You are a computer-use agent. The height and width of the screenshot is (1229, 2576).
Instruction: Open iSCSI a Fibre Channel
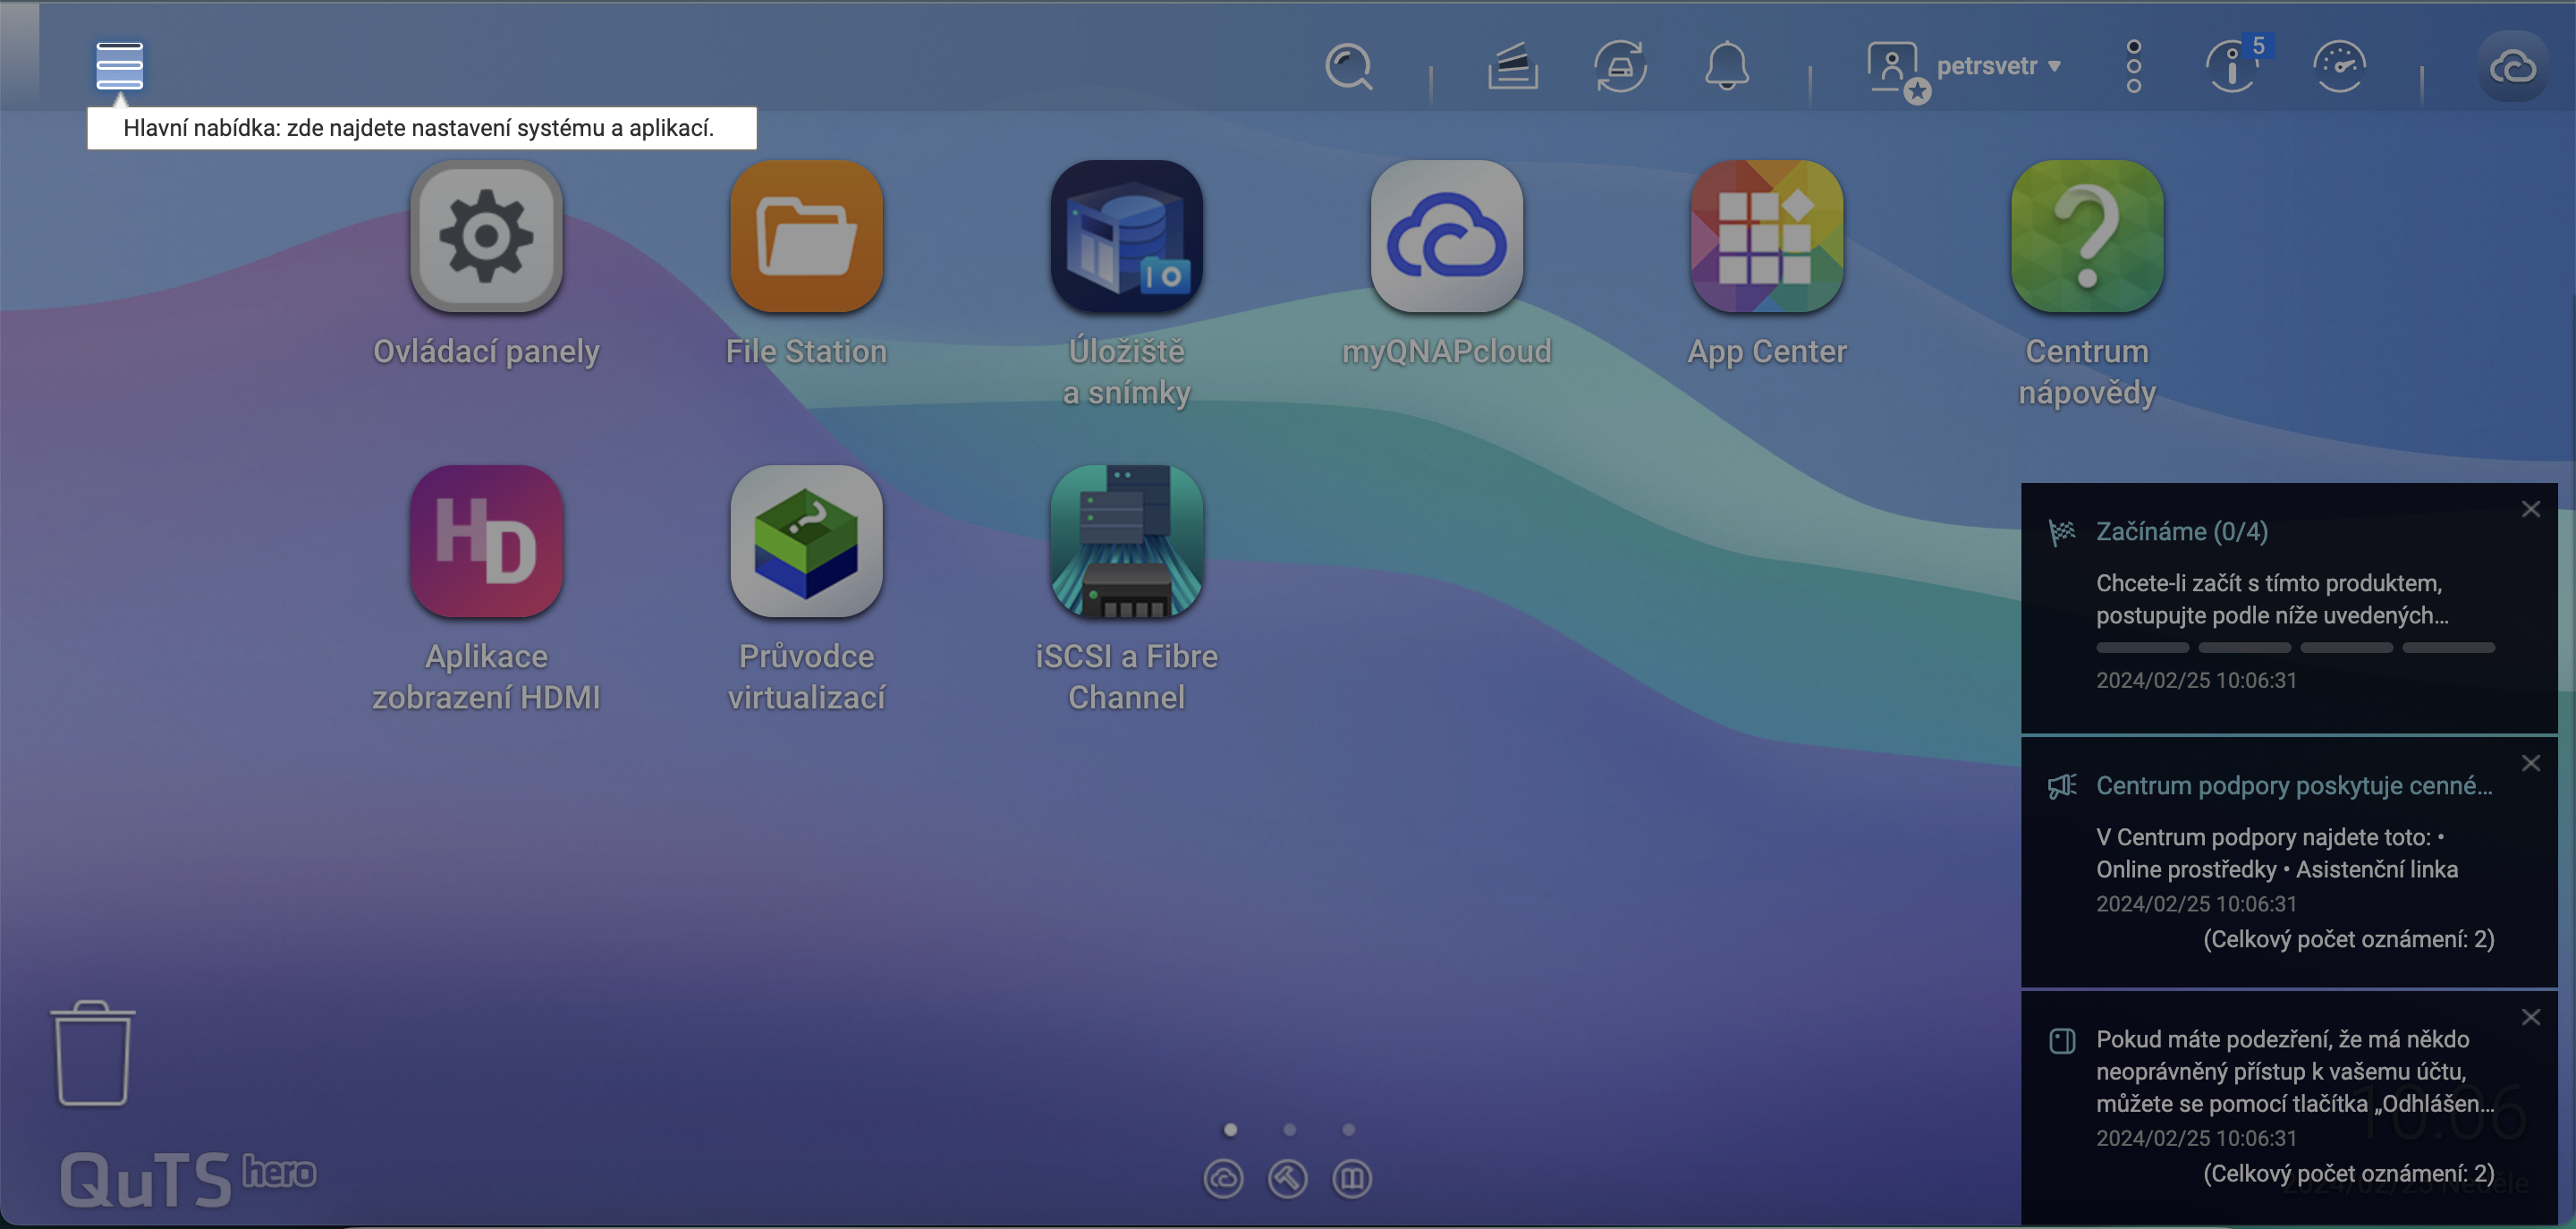point(1126,541)
